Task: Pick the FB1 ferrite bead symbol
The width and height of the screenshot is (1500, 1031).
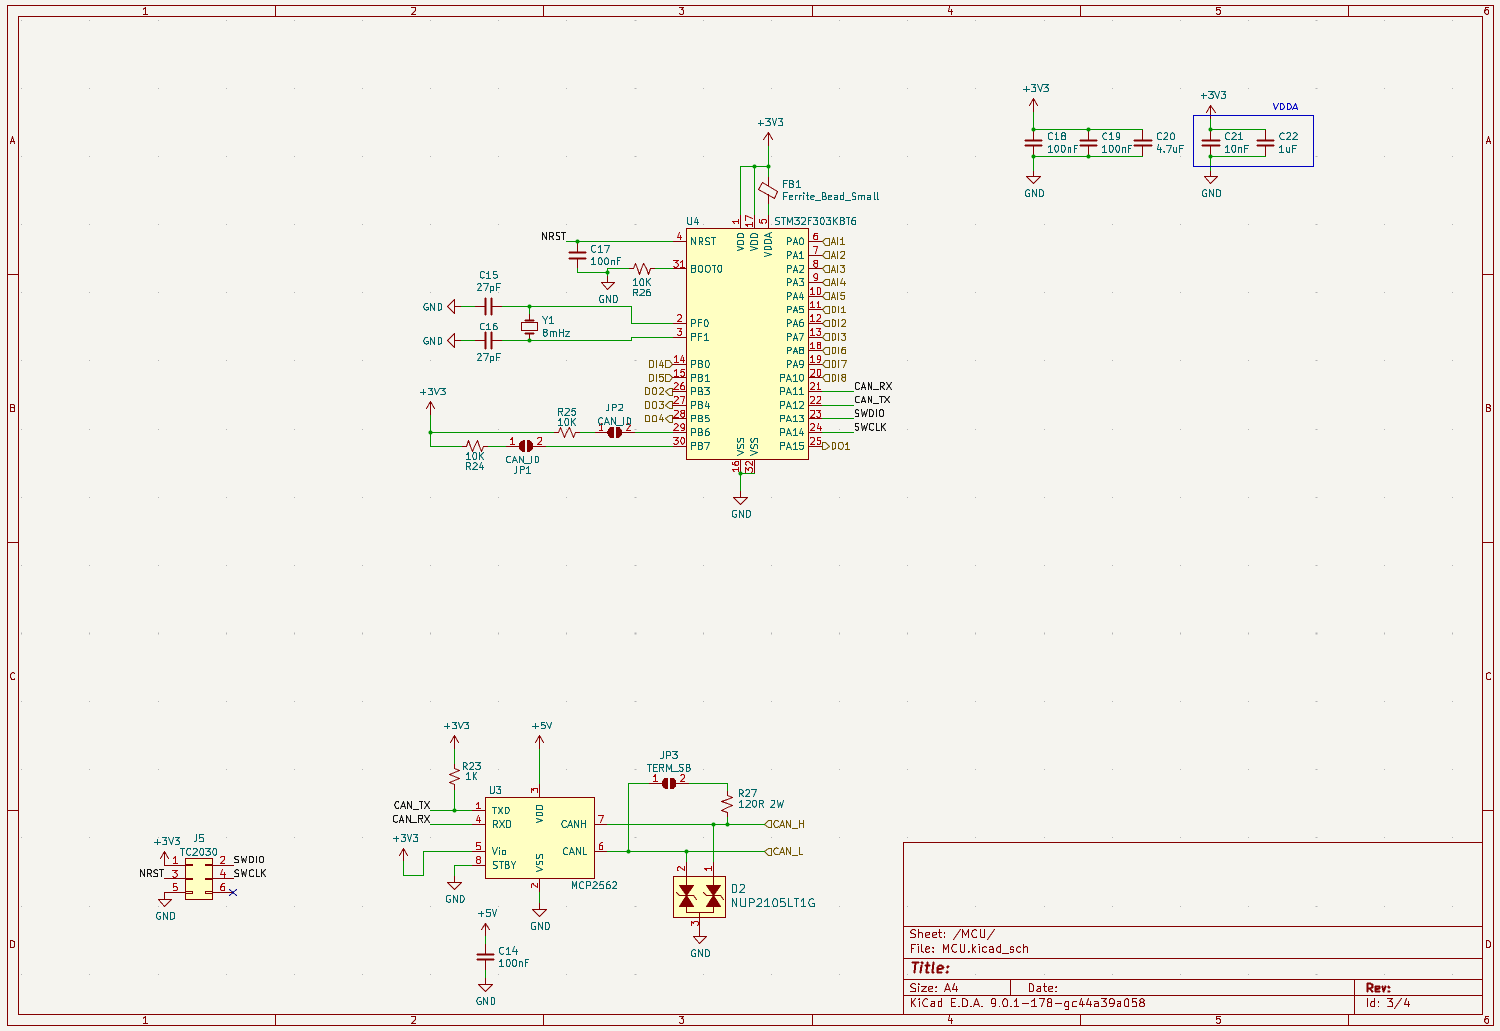Action: tap(767, 190)
